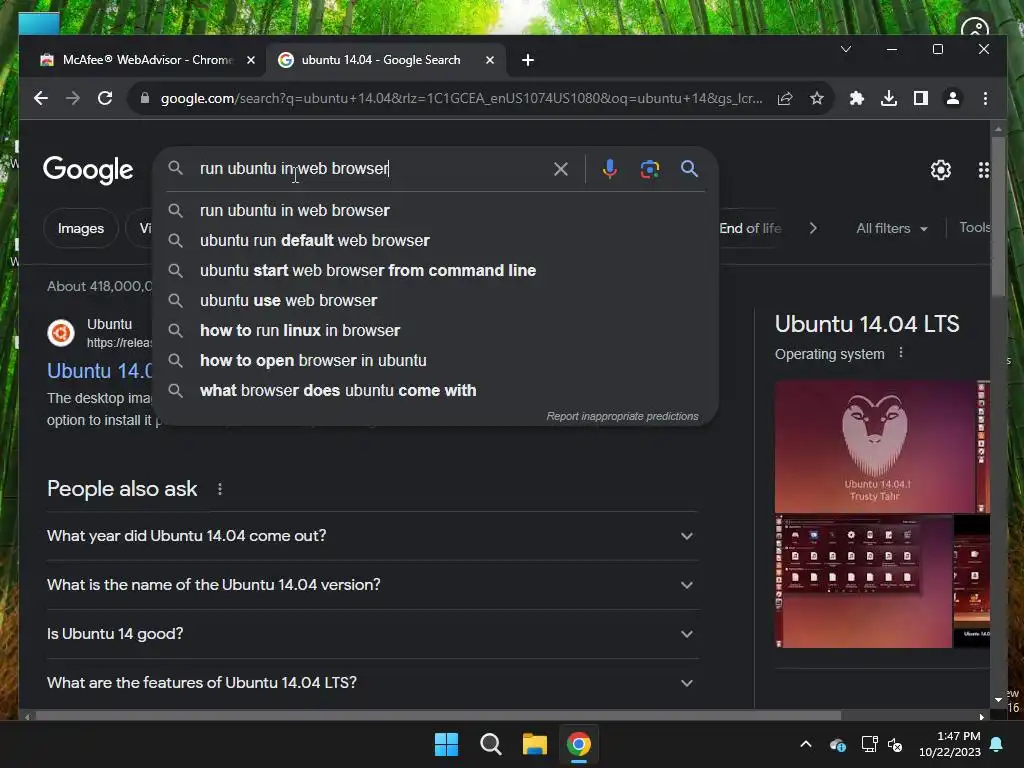
Task: Open the Extensions puzzle icon
Action: 856,99
